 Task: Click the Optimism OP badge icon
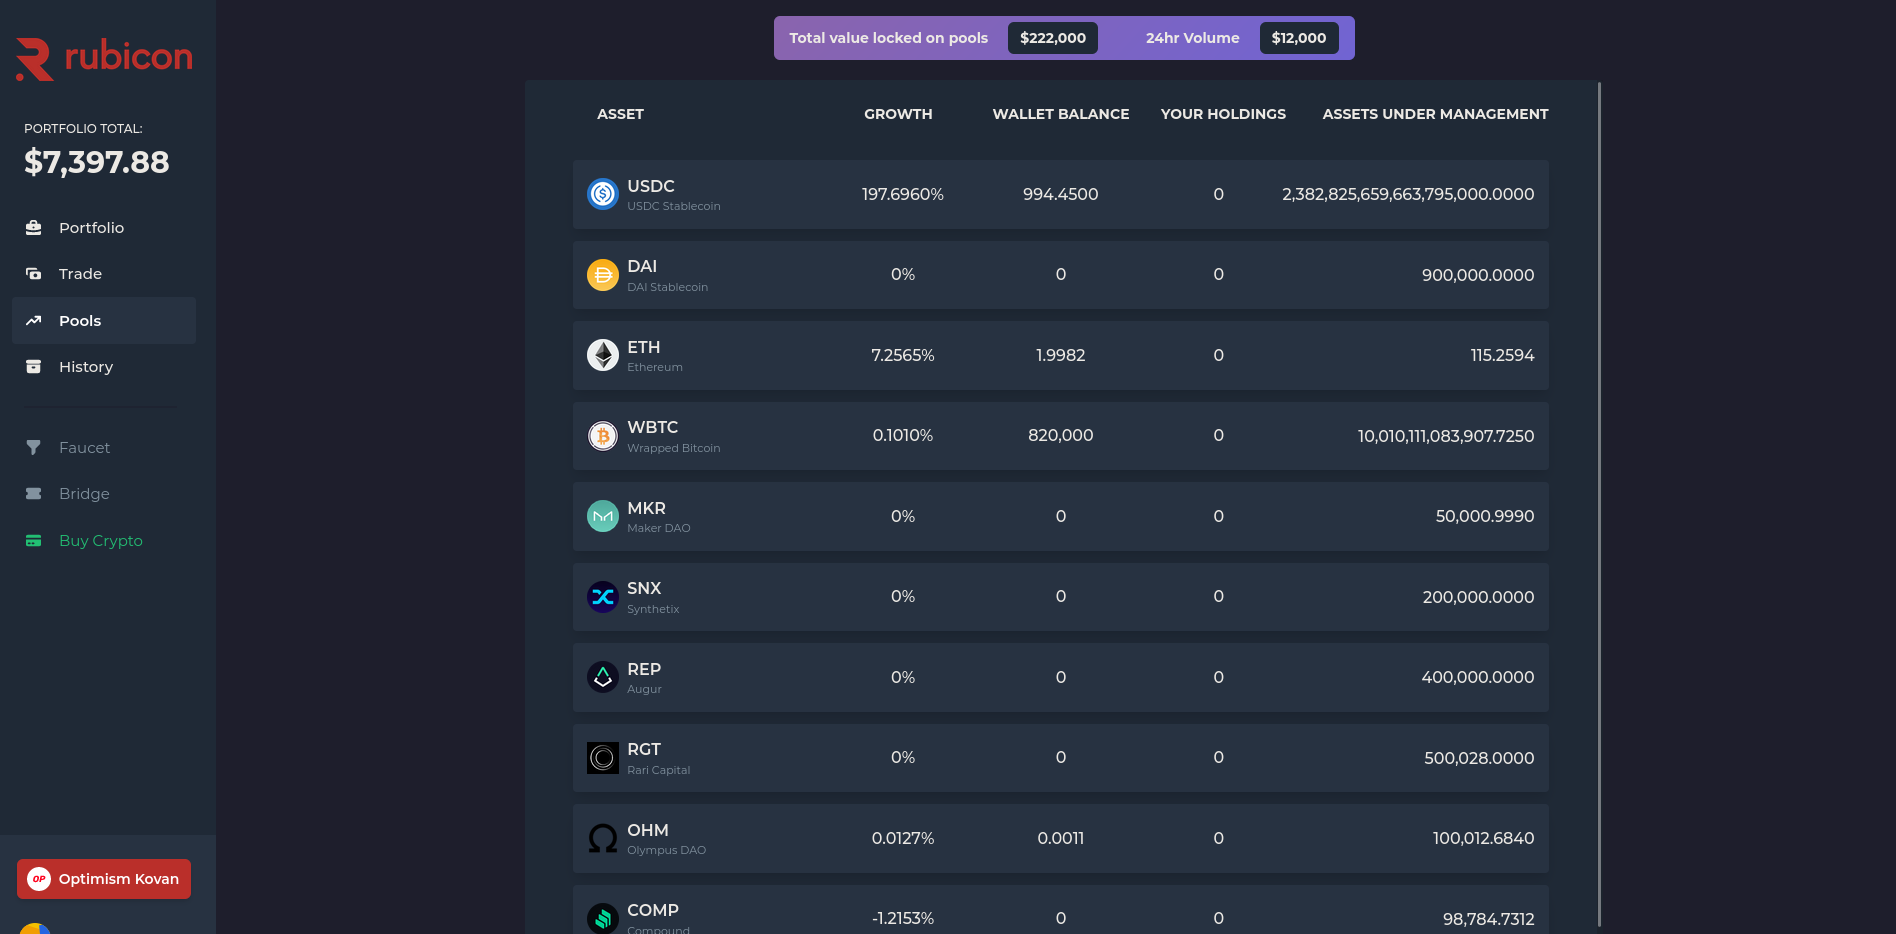pos(39,879)
